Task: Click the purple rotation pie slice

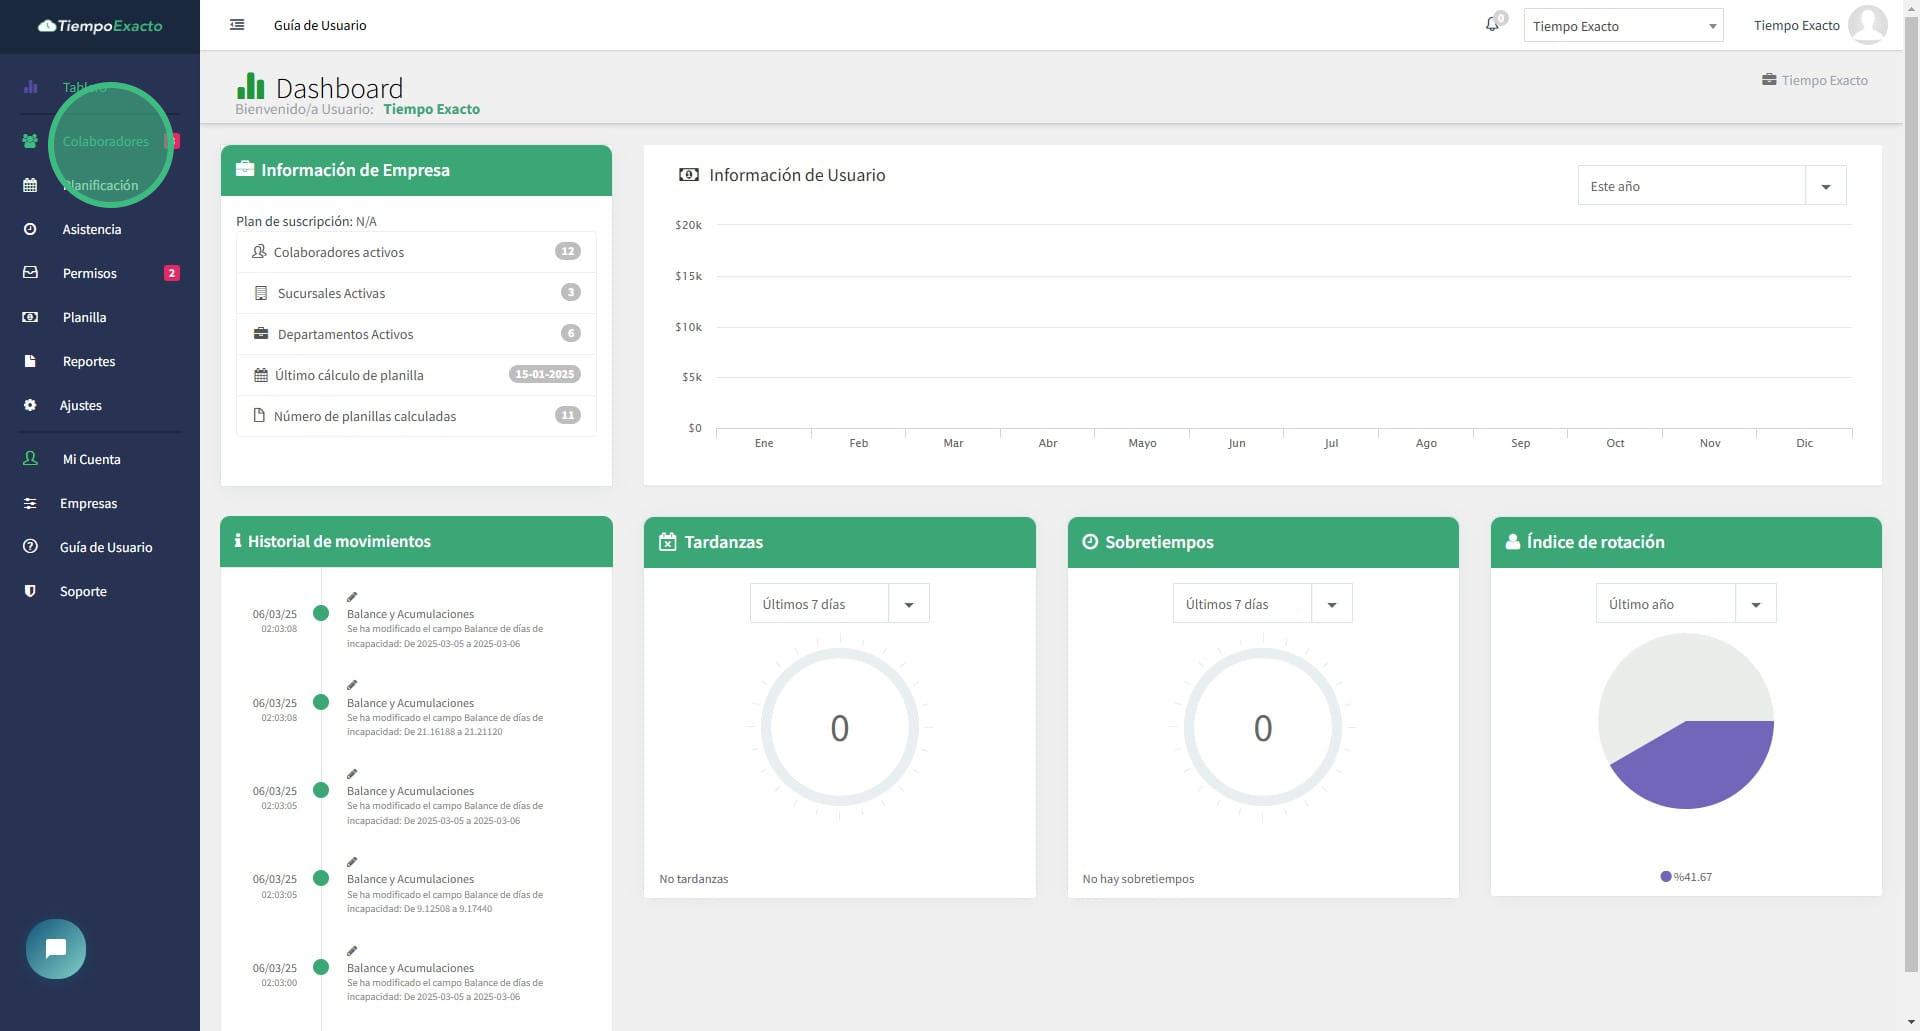Action: [1700, 765]
